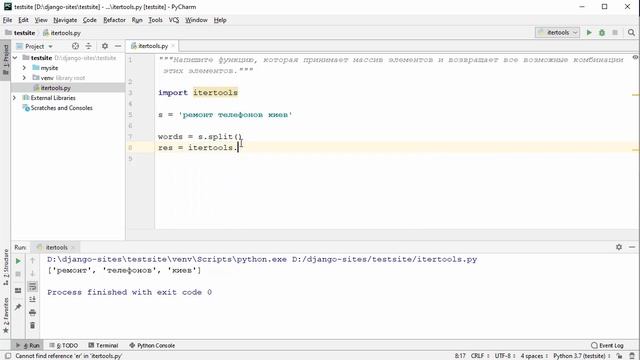Open the Event Log
Viewport: 640px width, 360px height.
click(x=607, y=345)
